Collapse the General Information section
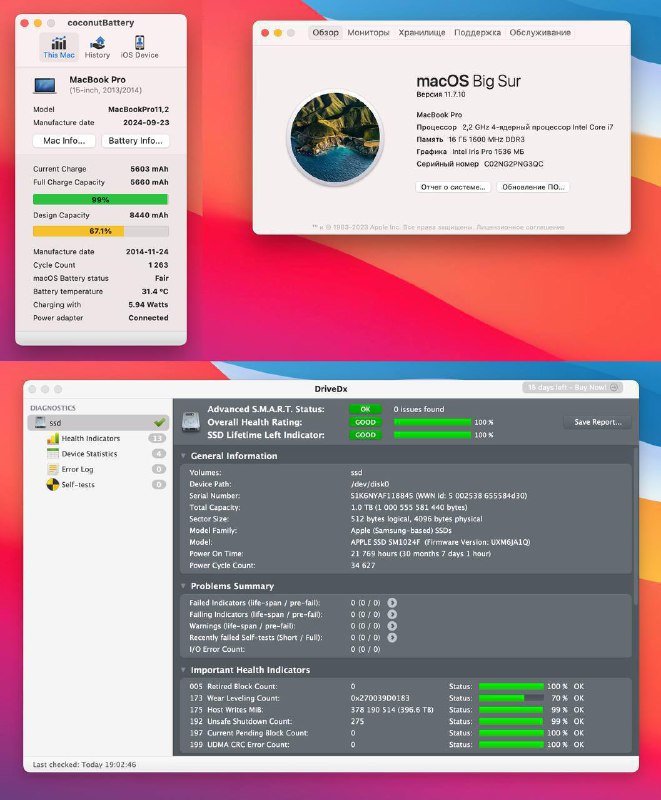This screenshot has width=661, height=800. tap(183, 456)
